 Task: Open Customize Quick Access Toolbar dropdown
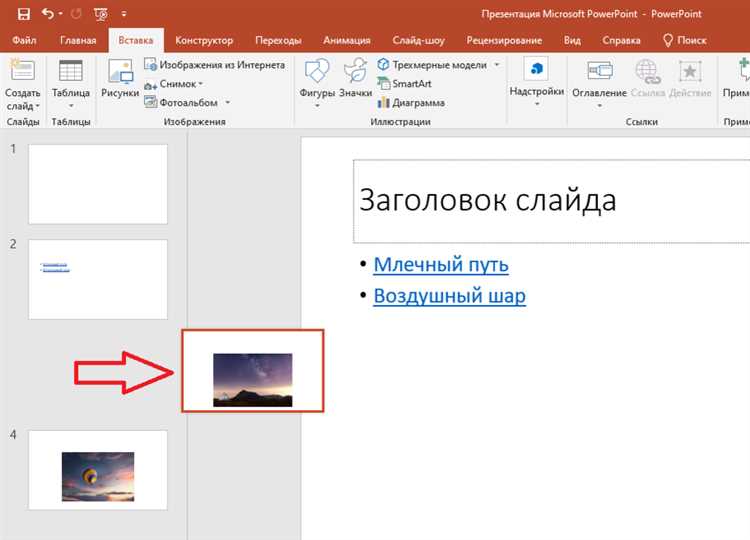pyautogui.click(x=124, y=14)
